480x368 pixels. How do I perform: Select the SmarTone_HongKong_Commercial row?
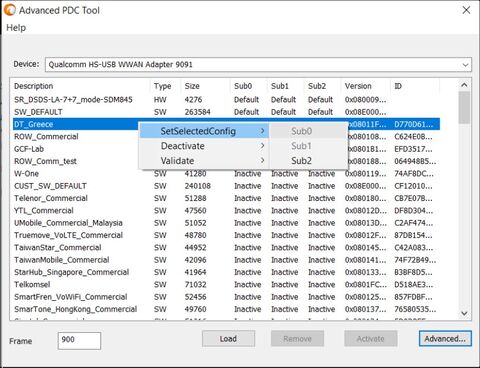point(226,309)
